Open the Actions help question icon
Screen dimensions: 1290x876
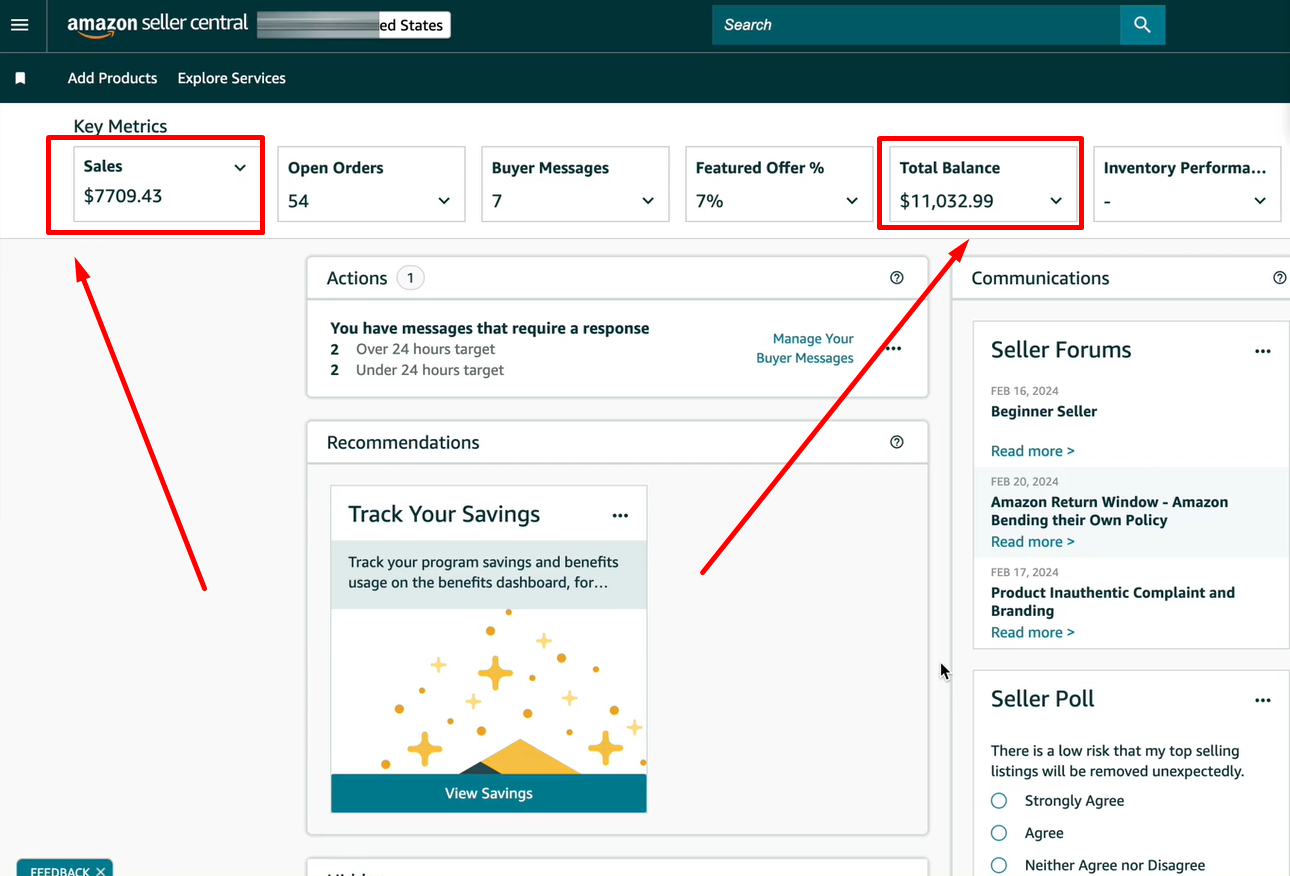896,278
